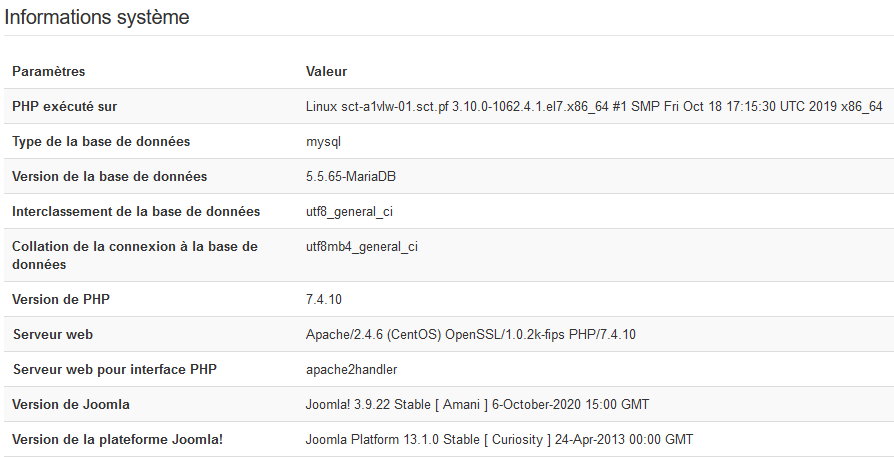Click the Linux kernel value text
894x457 pixels.
coord(594,106)
